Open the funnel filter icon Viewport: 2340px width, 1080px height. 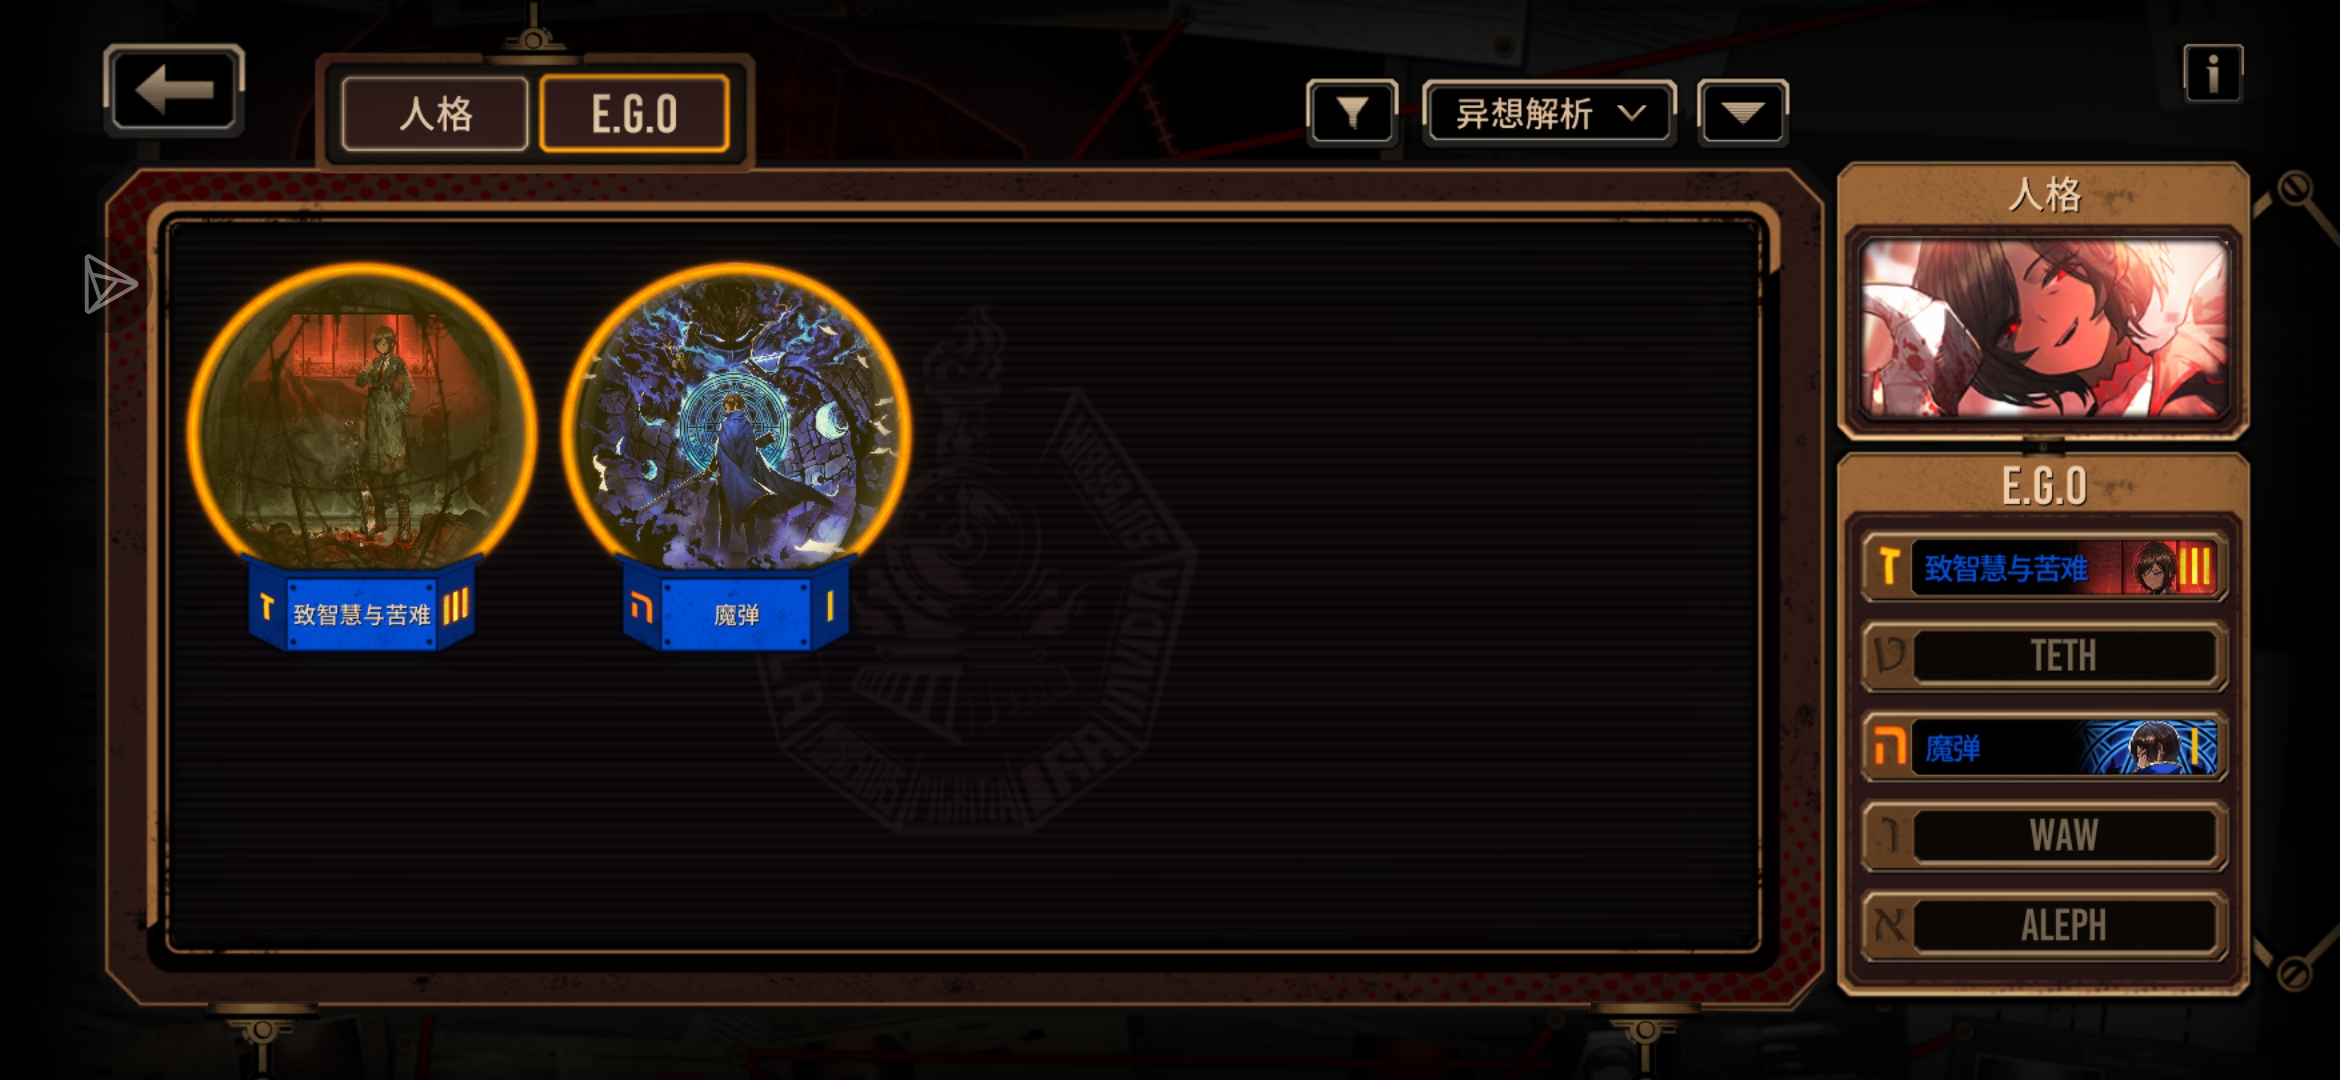[x=1352, y=112]
